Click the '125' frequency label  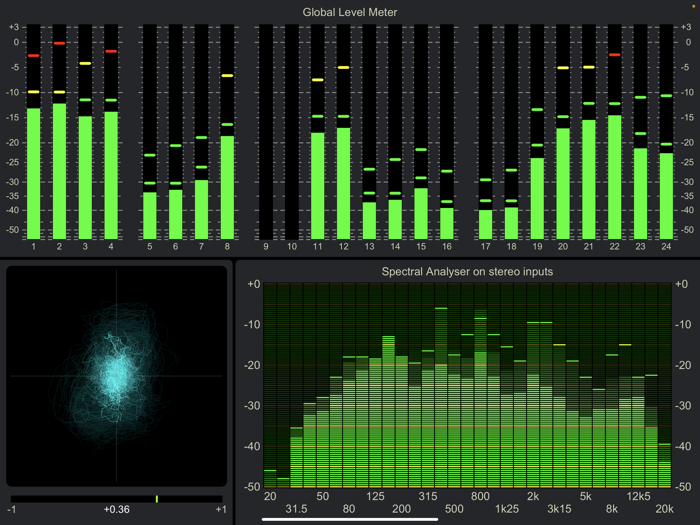point(375,496)
